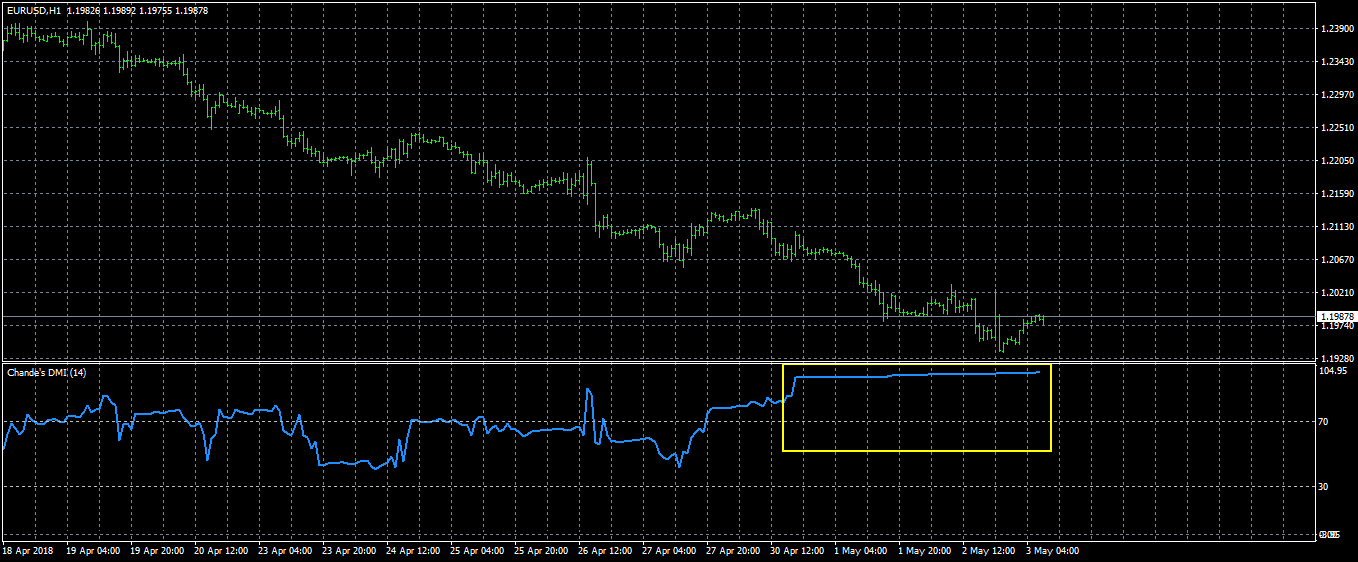
Task: Click the 27 Apr 20:00 time label
Action: coord(734,551)
